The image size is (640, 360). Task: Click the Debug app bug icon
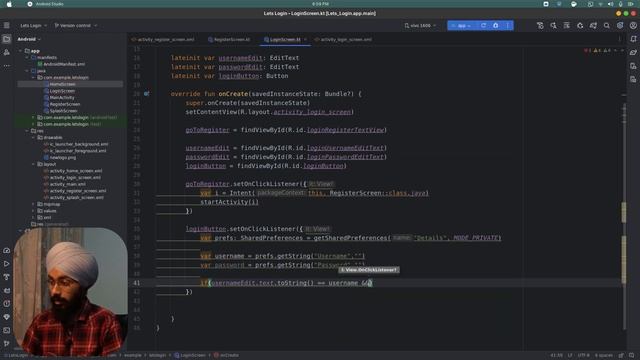pos(496,25)
